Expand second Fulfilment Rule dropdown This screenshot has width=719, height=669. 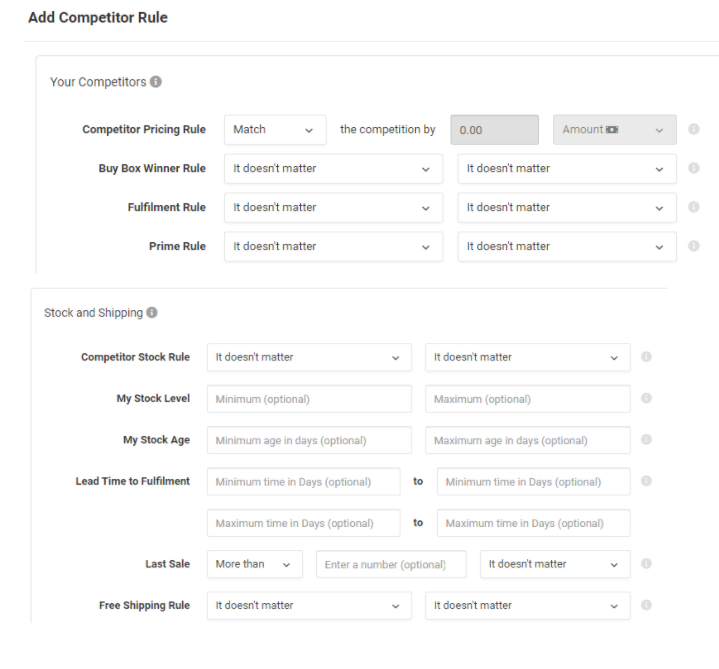pyautogui.click(x=567, y=208)
